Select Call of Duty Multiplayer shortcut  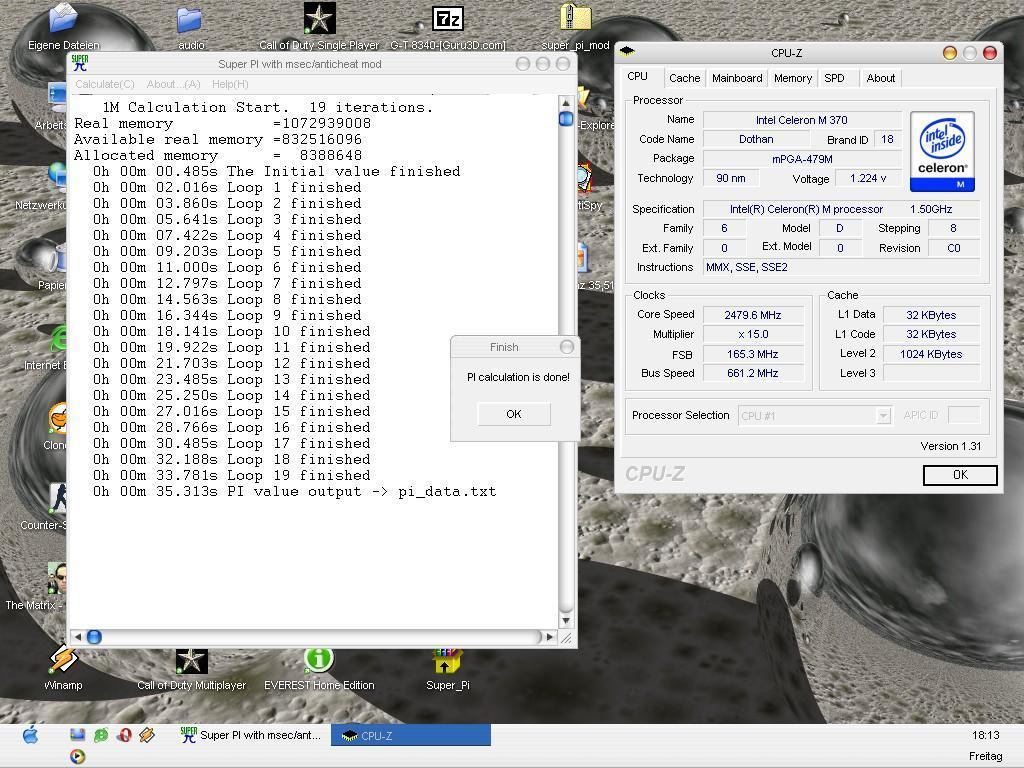pyautogui.click(x=191, y=669)
